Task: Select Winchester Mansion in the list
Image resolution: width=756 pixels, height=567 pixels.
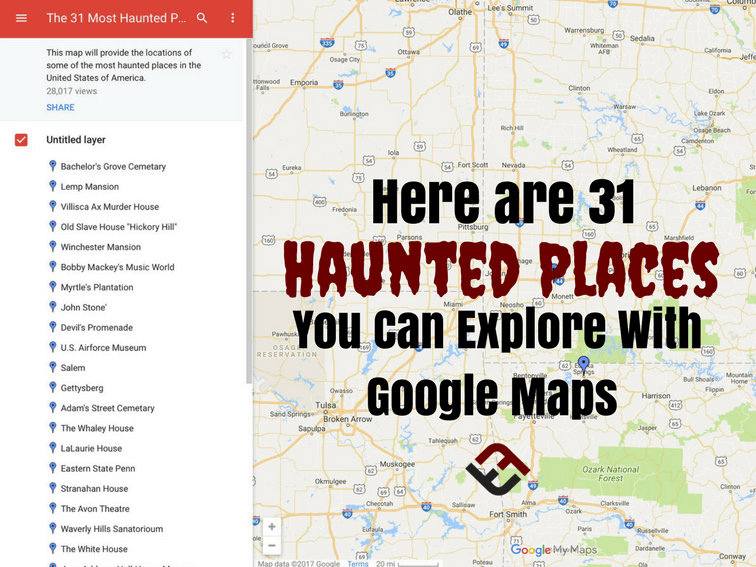Action: coord(100,247)
